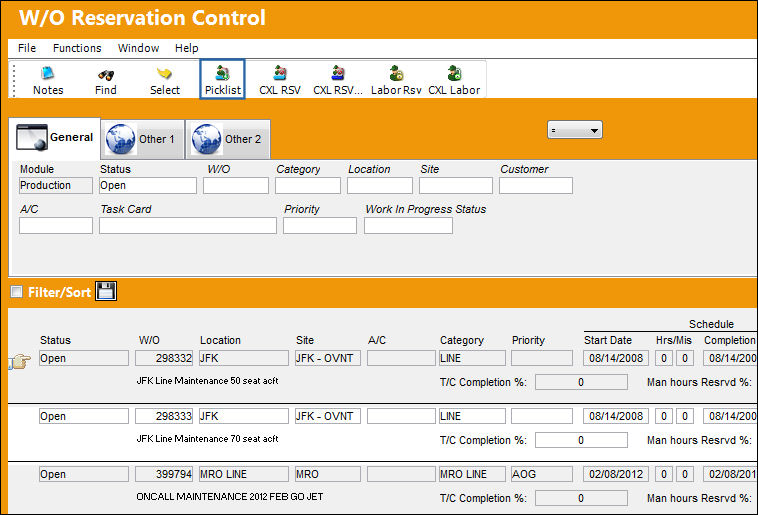Screen dimensions: 758x515
Task: Save filter with floppy disk icon
Action: click(x=106, y=291)
